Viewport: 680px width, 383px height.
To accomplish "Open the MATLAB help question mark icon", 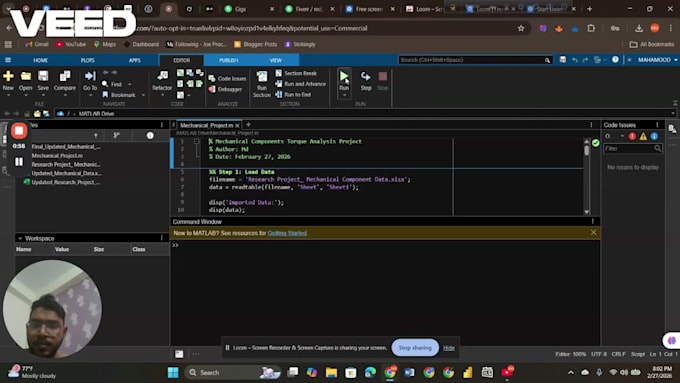I will 615,60.
